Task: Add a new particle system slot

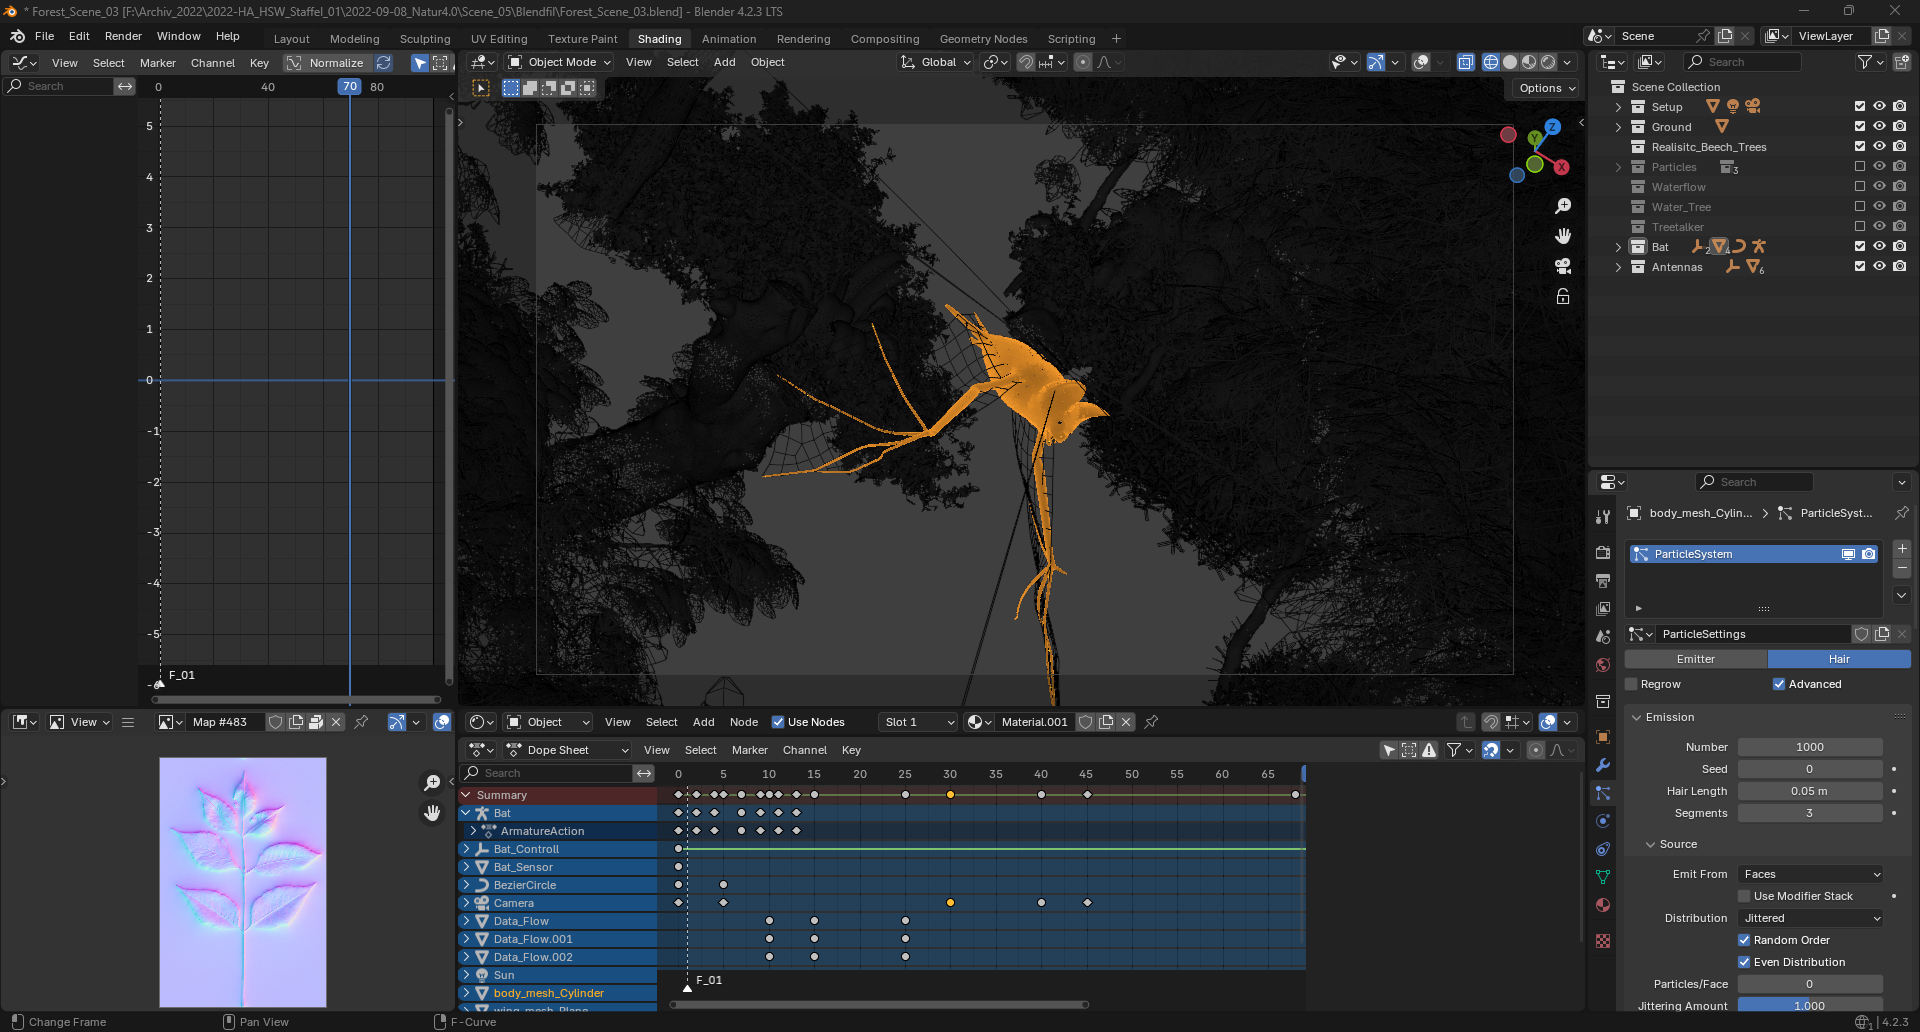Action: pos(1902,549)
